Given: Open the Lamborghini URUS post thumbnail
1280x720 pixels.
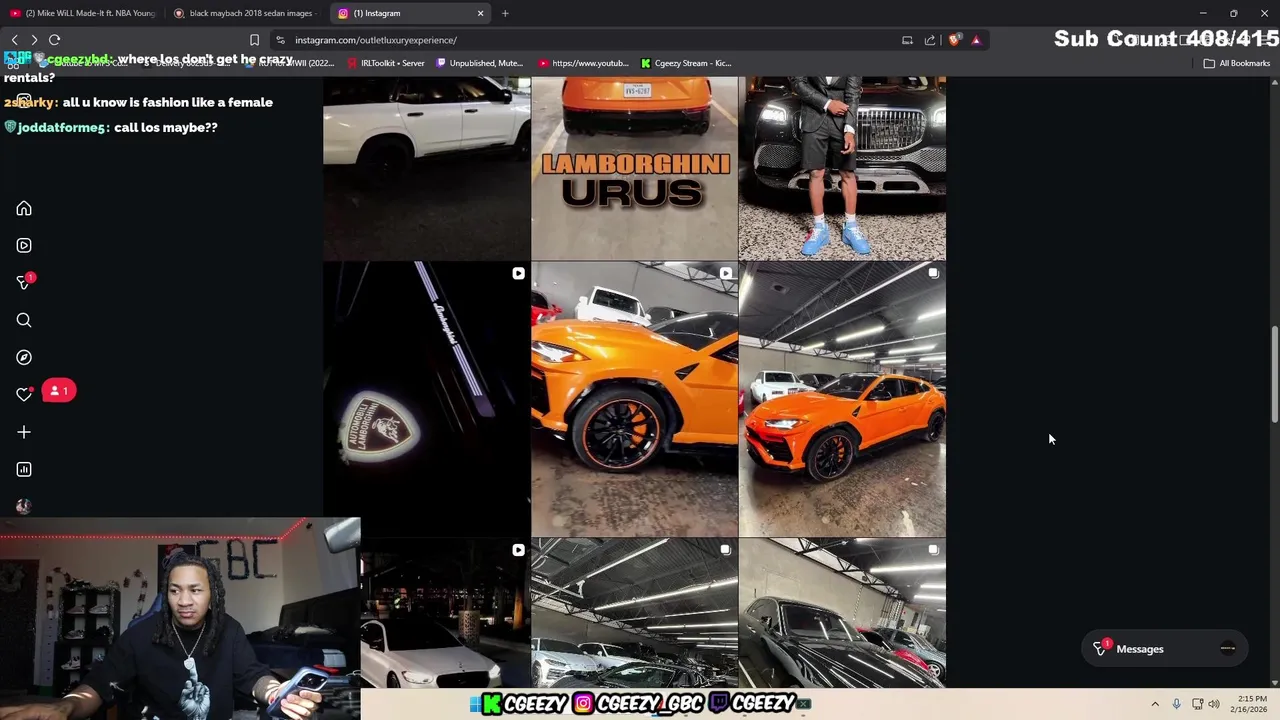Looking at the screenshot, I should click(634, 168).
